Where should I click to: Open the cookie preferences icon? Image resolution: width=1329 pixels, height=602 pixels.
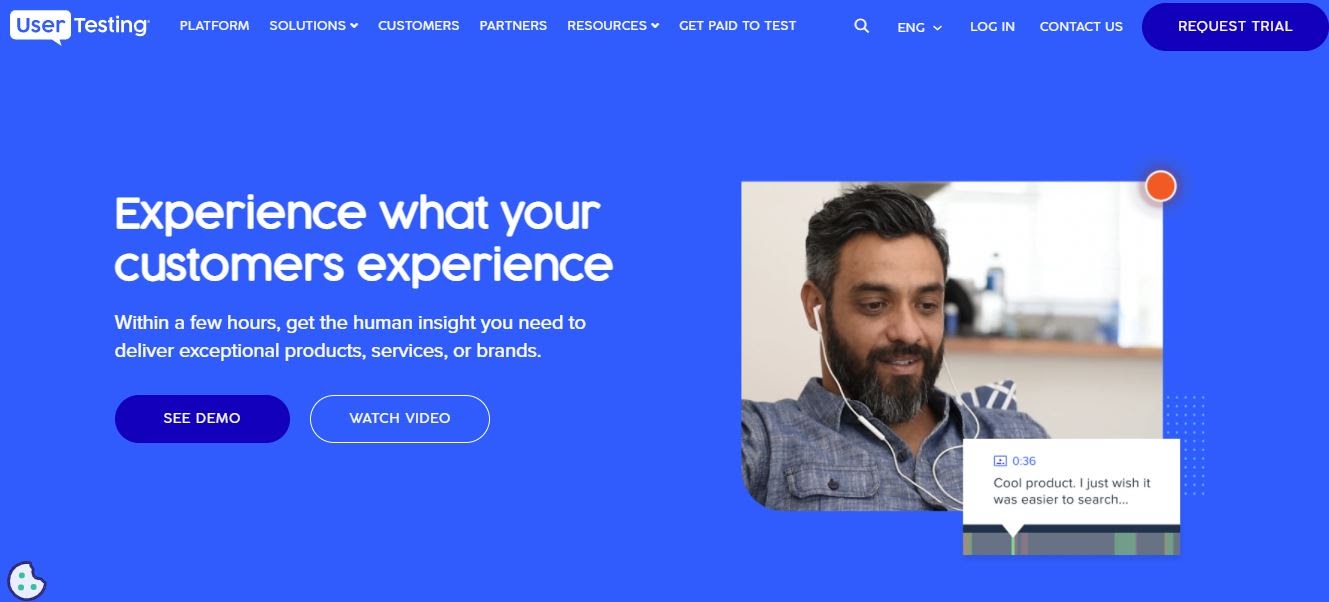coord(27,580)
